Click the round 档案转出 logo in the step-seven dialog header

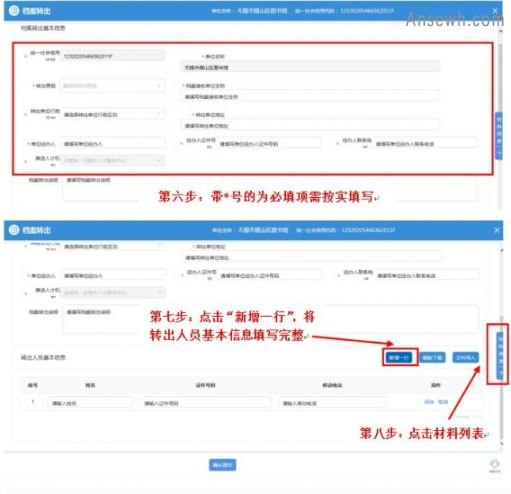[x=14, y=230]
